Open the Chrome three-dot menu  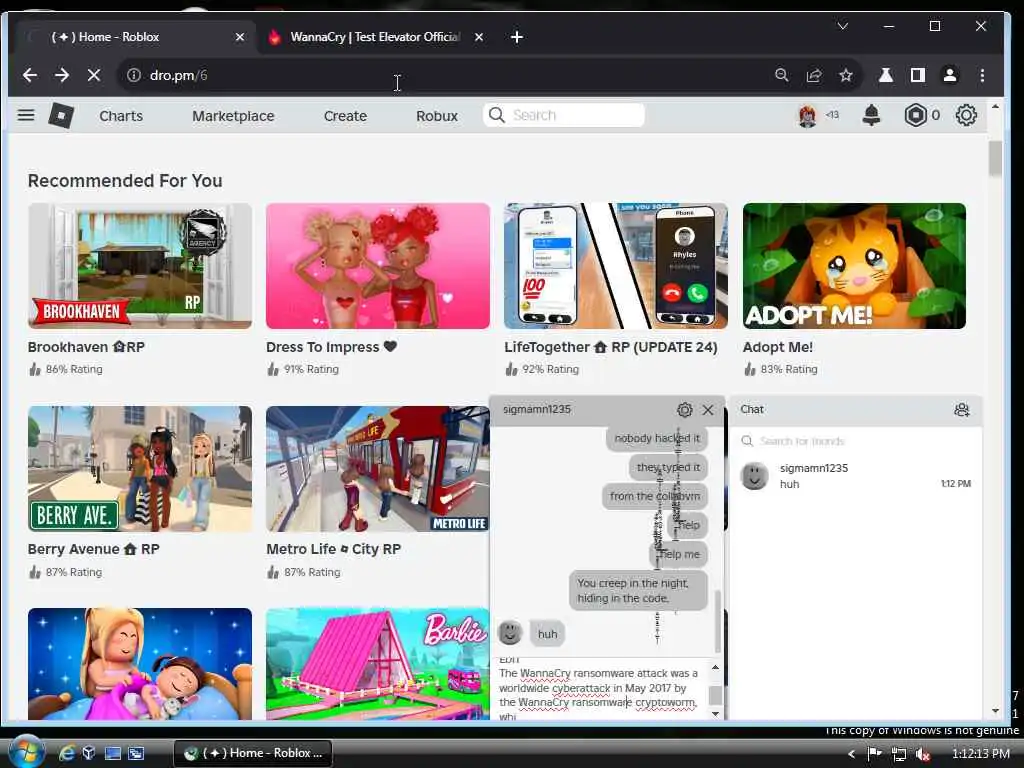[x=982, y=75]
